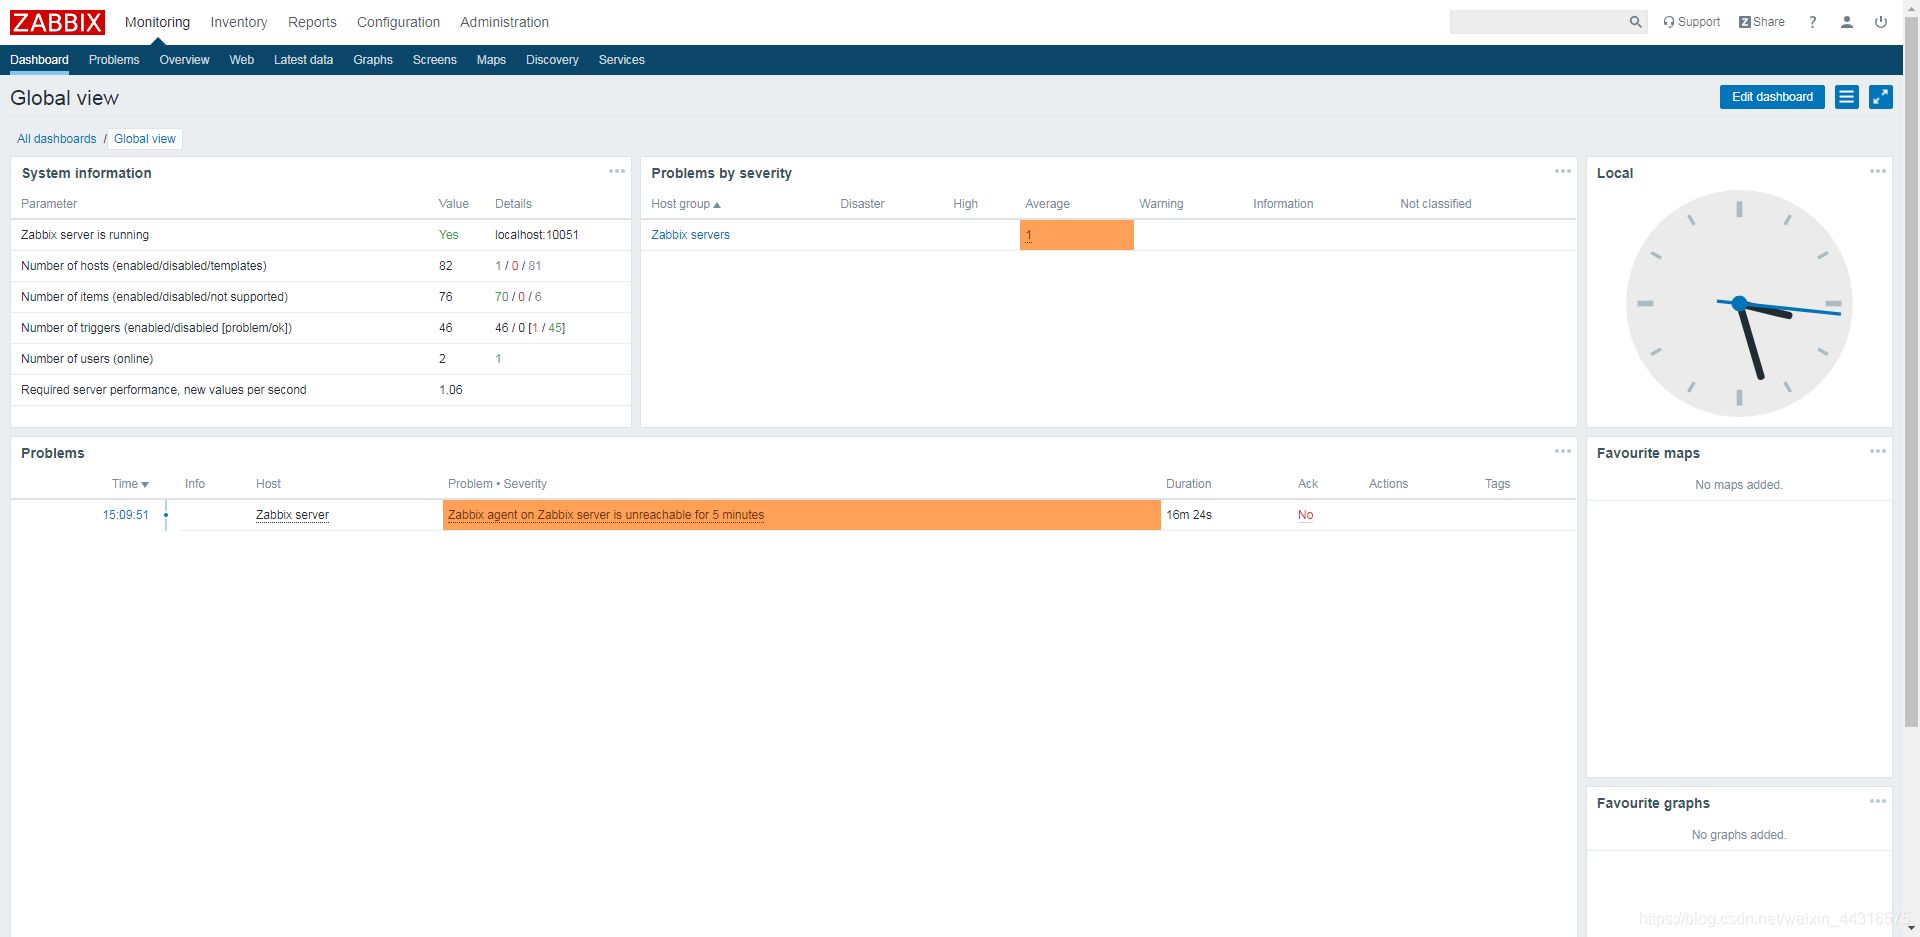Click the sign out power icon
The image size is (1920, 937).
pyautogui.click(x=1881, y=22)
